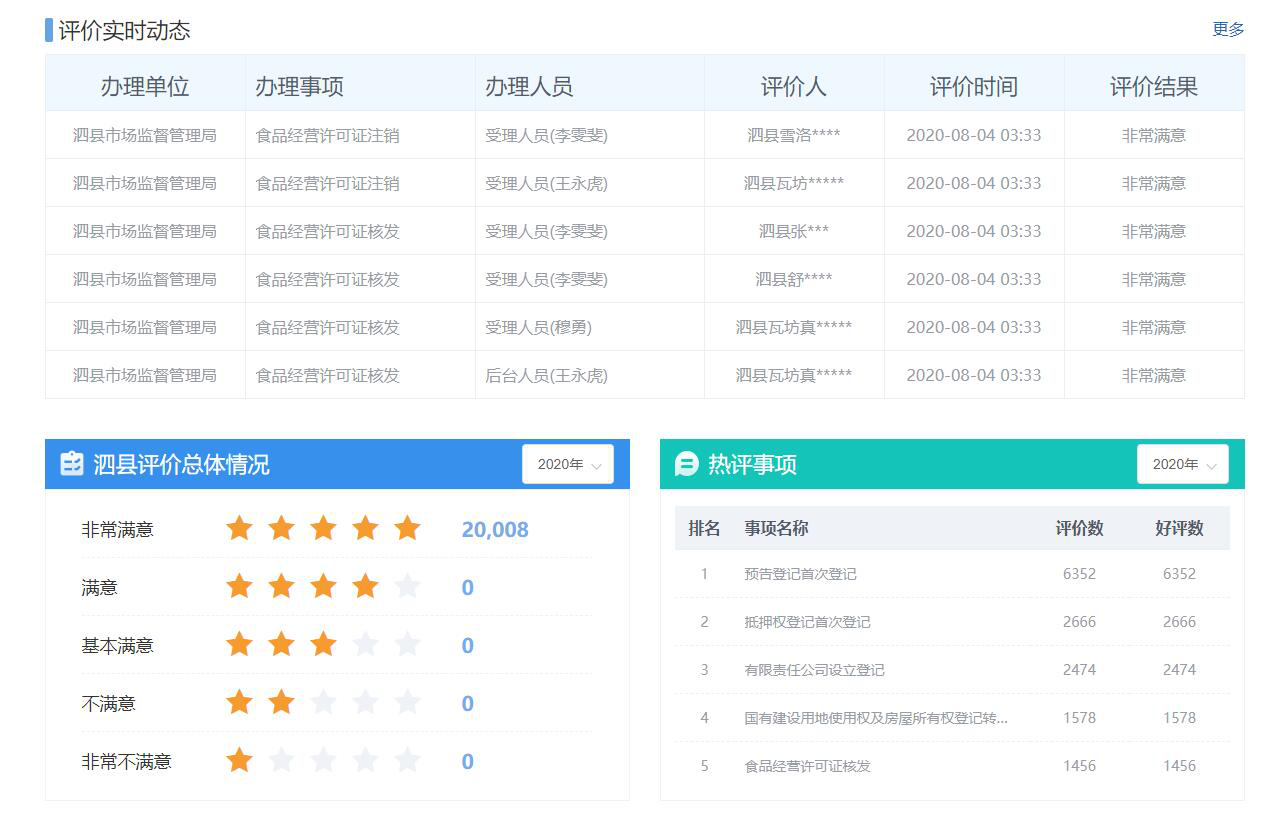Click the 评价结果 column header
The height and width of the screenshot is (816, 1288).
point(1154,86)
